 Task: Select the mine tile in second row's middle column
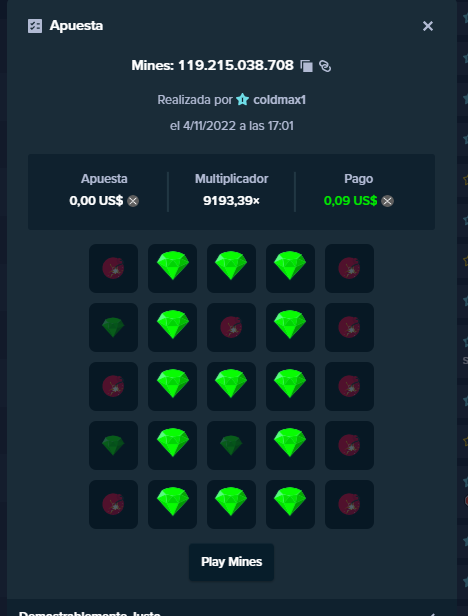click(x=231, y=327)
